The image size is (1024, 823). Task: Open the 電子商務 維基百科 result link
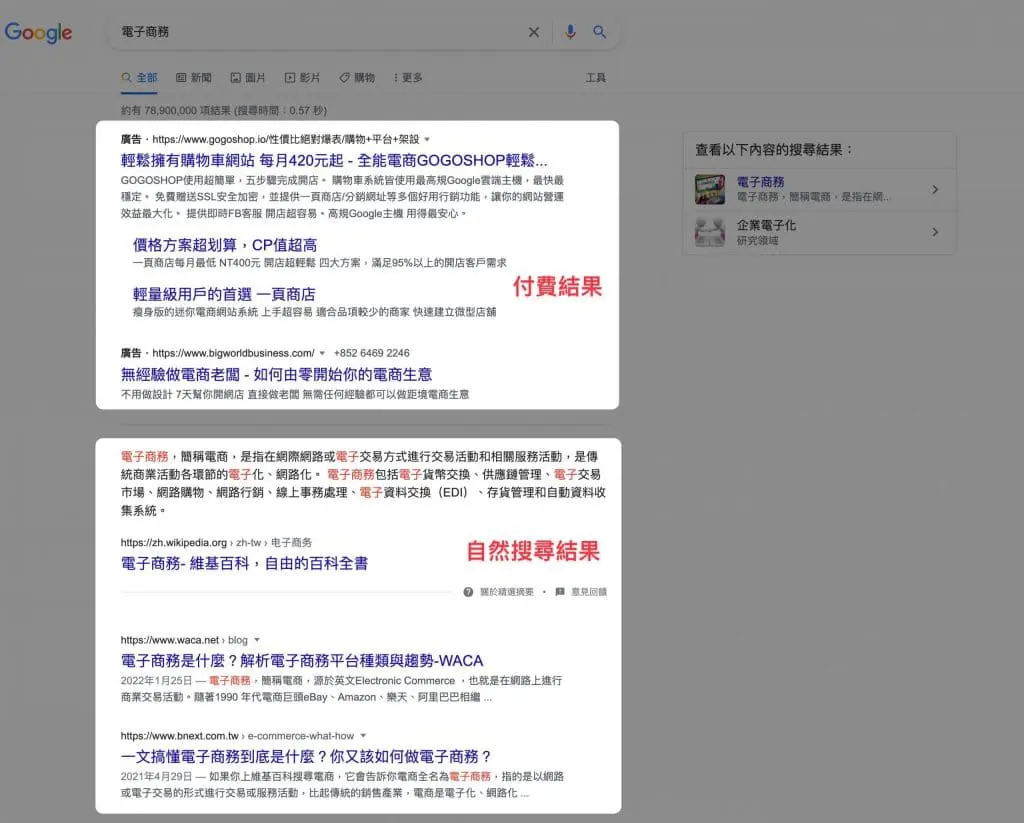pyautogui.click(x=244, y=563)
